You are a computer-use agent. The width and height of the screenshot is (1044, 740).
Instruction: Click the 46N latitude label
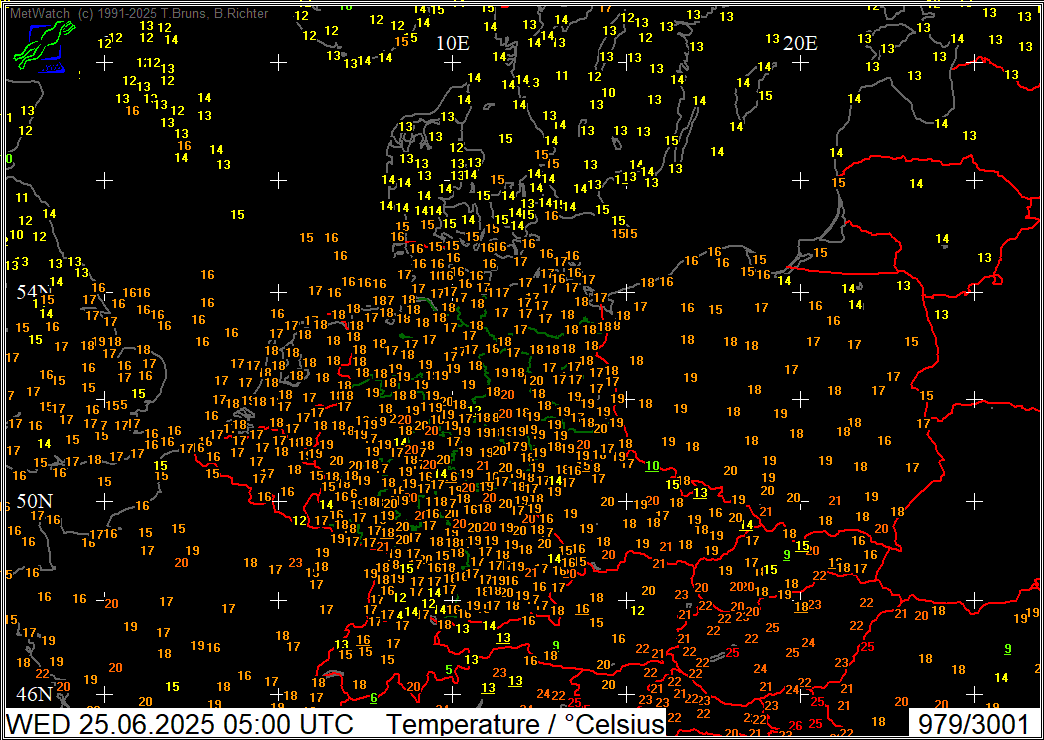(34, 693)
